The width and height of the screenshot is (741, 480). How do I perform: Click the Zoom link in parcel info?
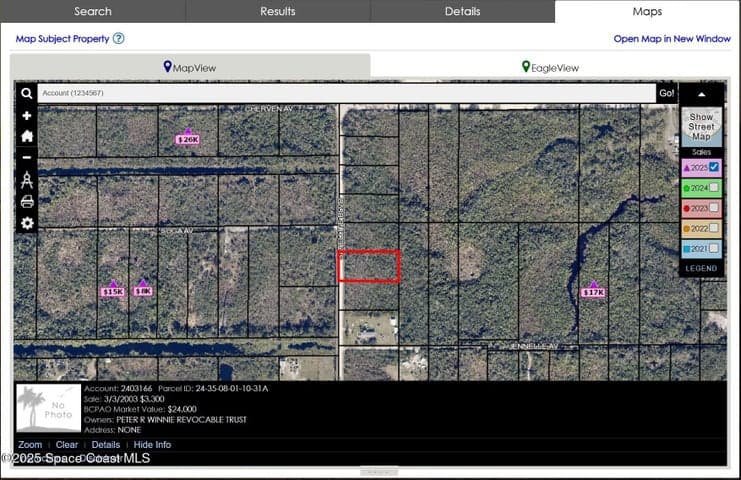click(x=30, y=445)
